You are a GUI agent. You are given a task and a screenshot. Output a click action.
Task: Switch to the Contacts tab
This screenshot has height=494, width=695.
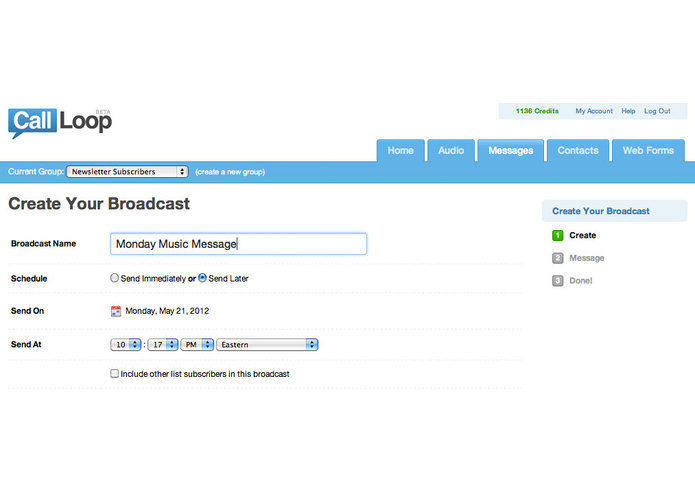tap(578, 151)
